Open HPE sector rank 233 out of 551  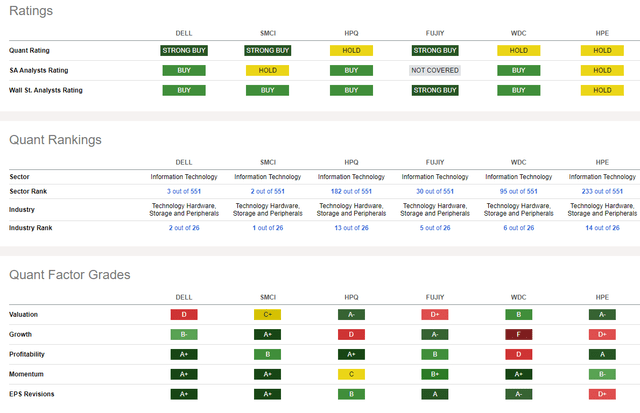point(602,191)
